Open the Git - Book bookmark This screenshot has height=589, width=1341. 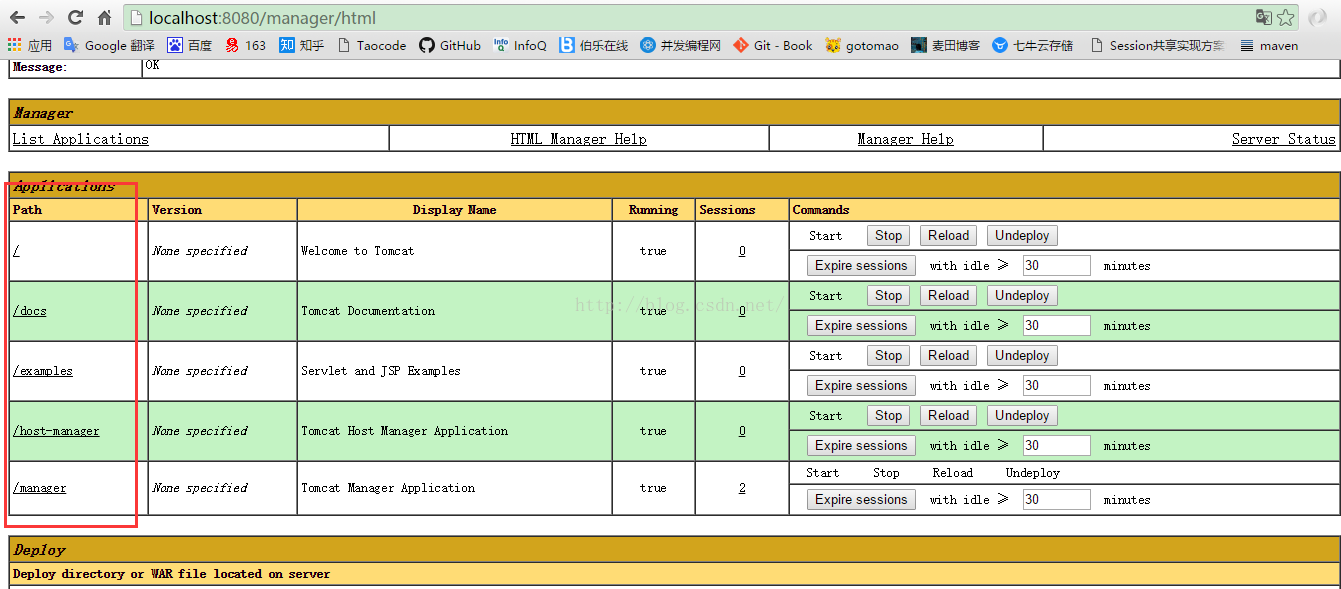tap(773, 45)
